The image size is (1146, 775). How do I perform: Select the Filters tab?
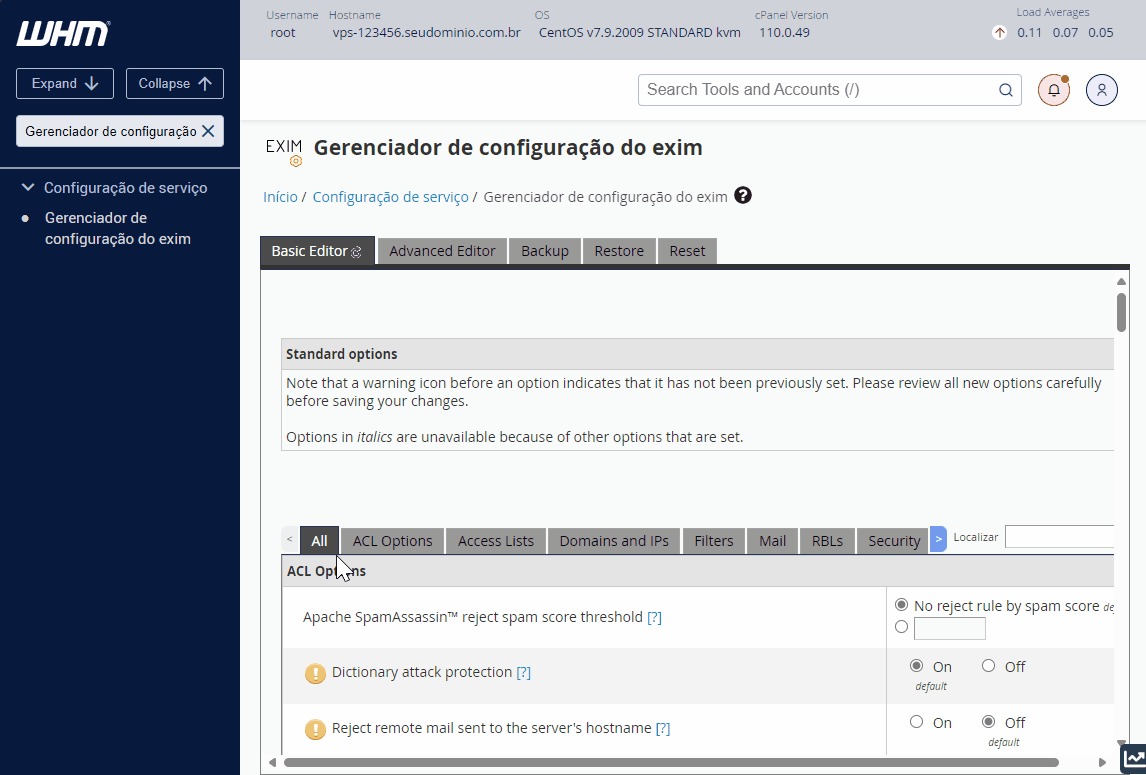(714, 541)
